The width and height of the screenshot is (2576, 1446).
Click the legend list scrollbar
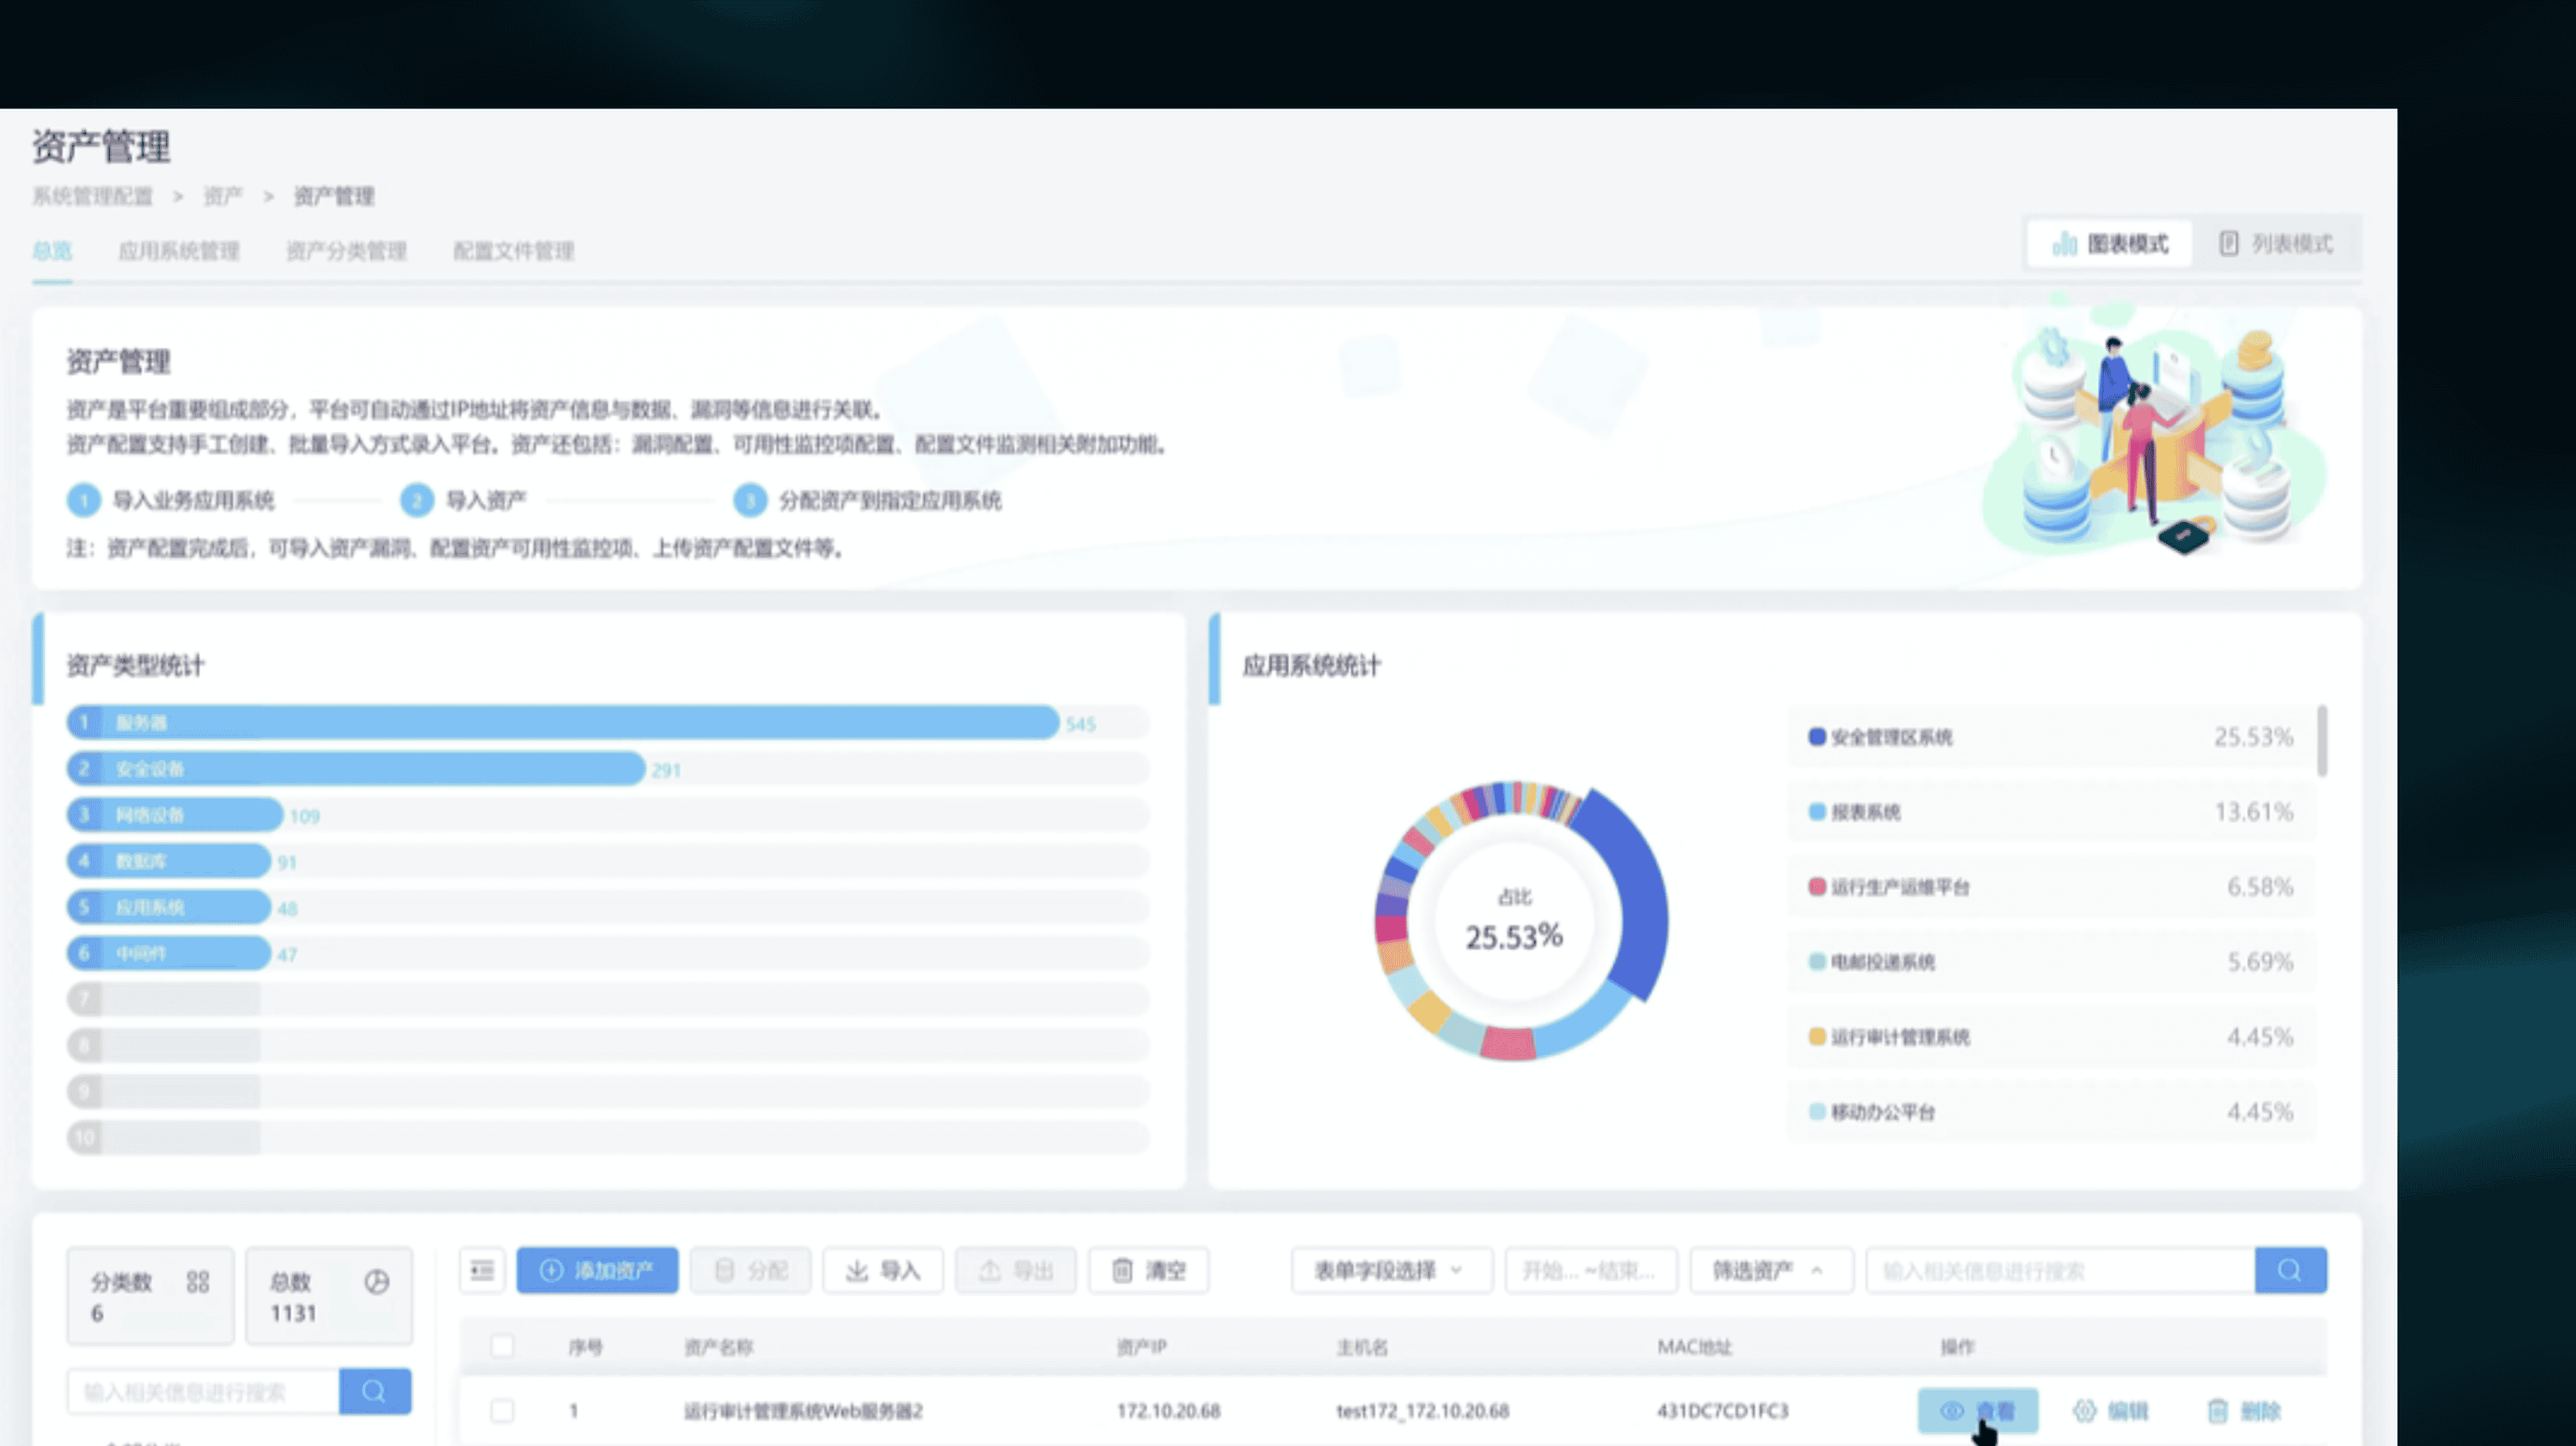2322,740
